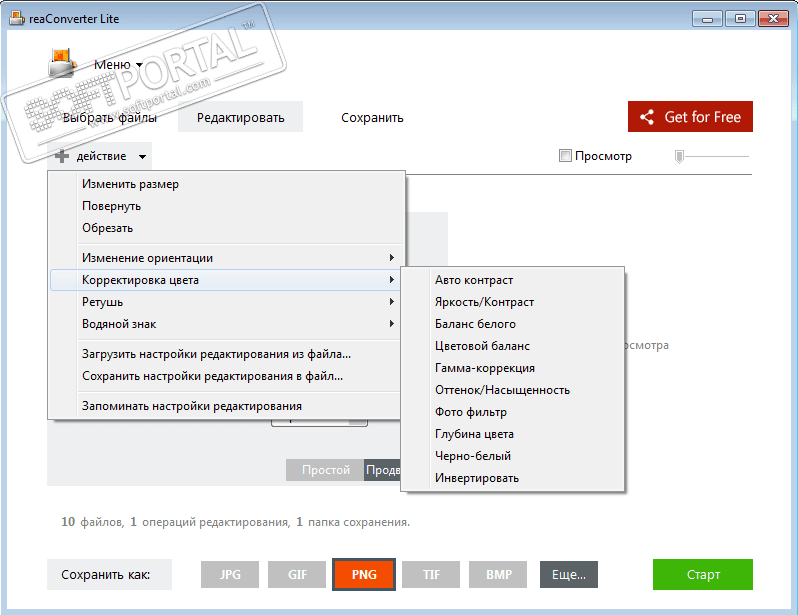Switch to Выбрать файлы tab

110,118
